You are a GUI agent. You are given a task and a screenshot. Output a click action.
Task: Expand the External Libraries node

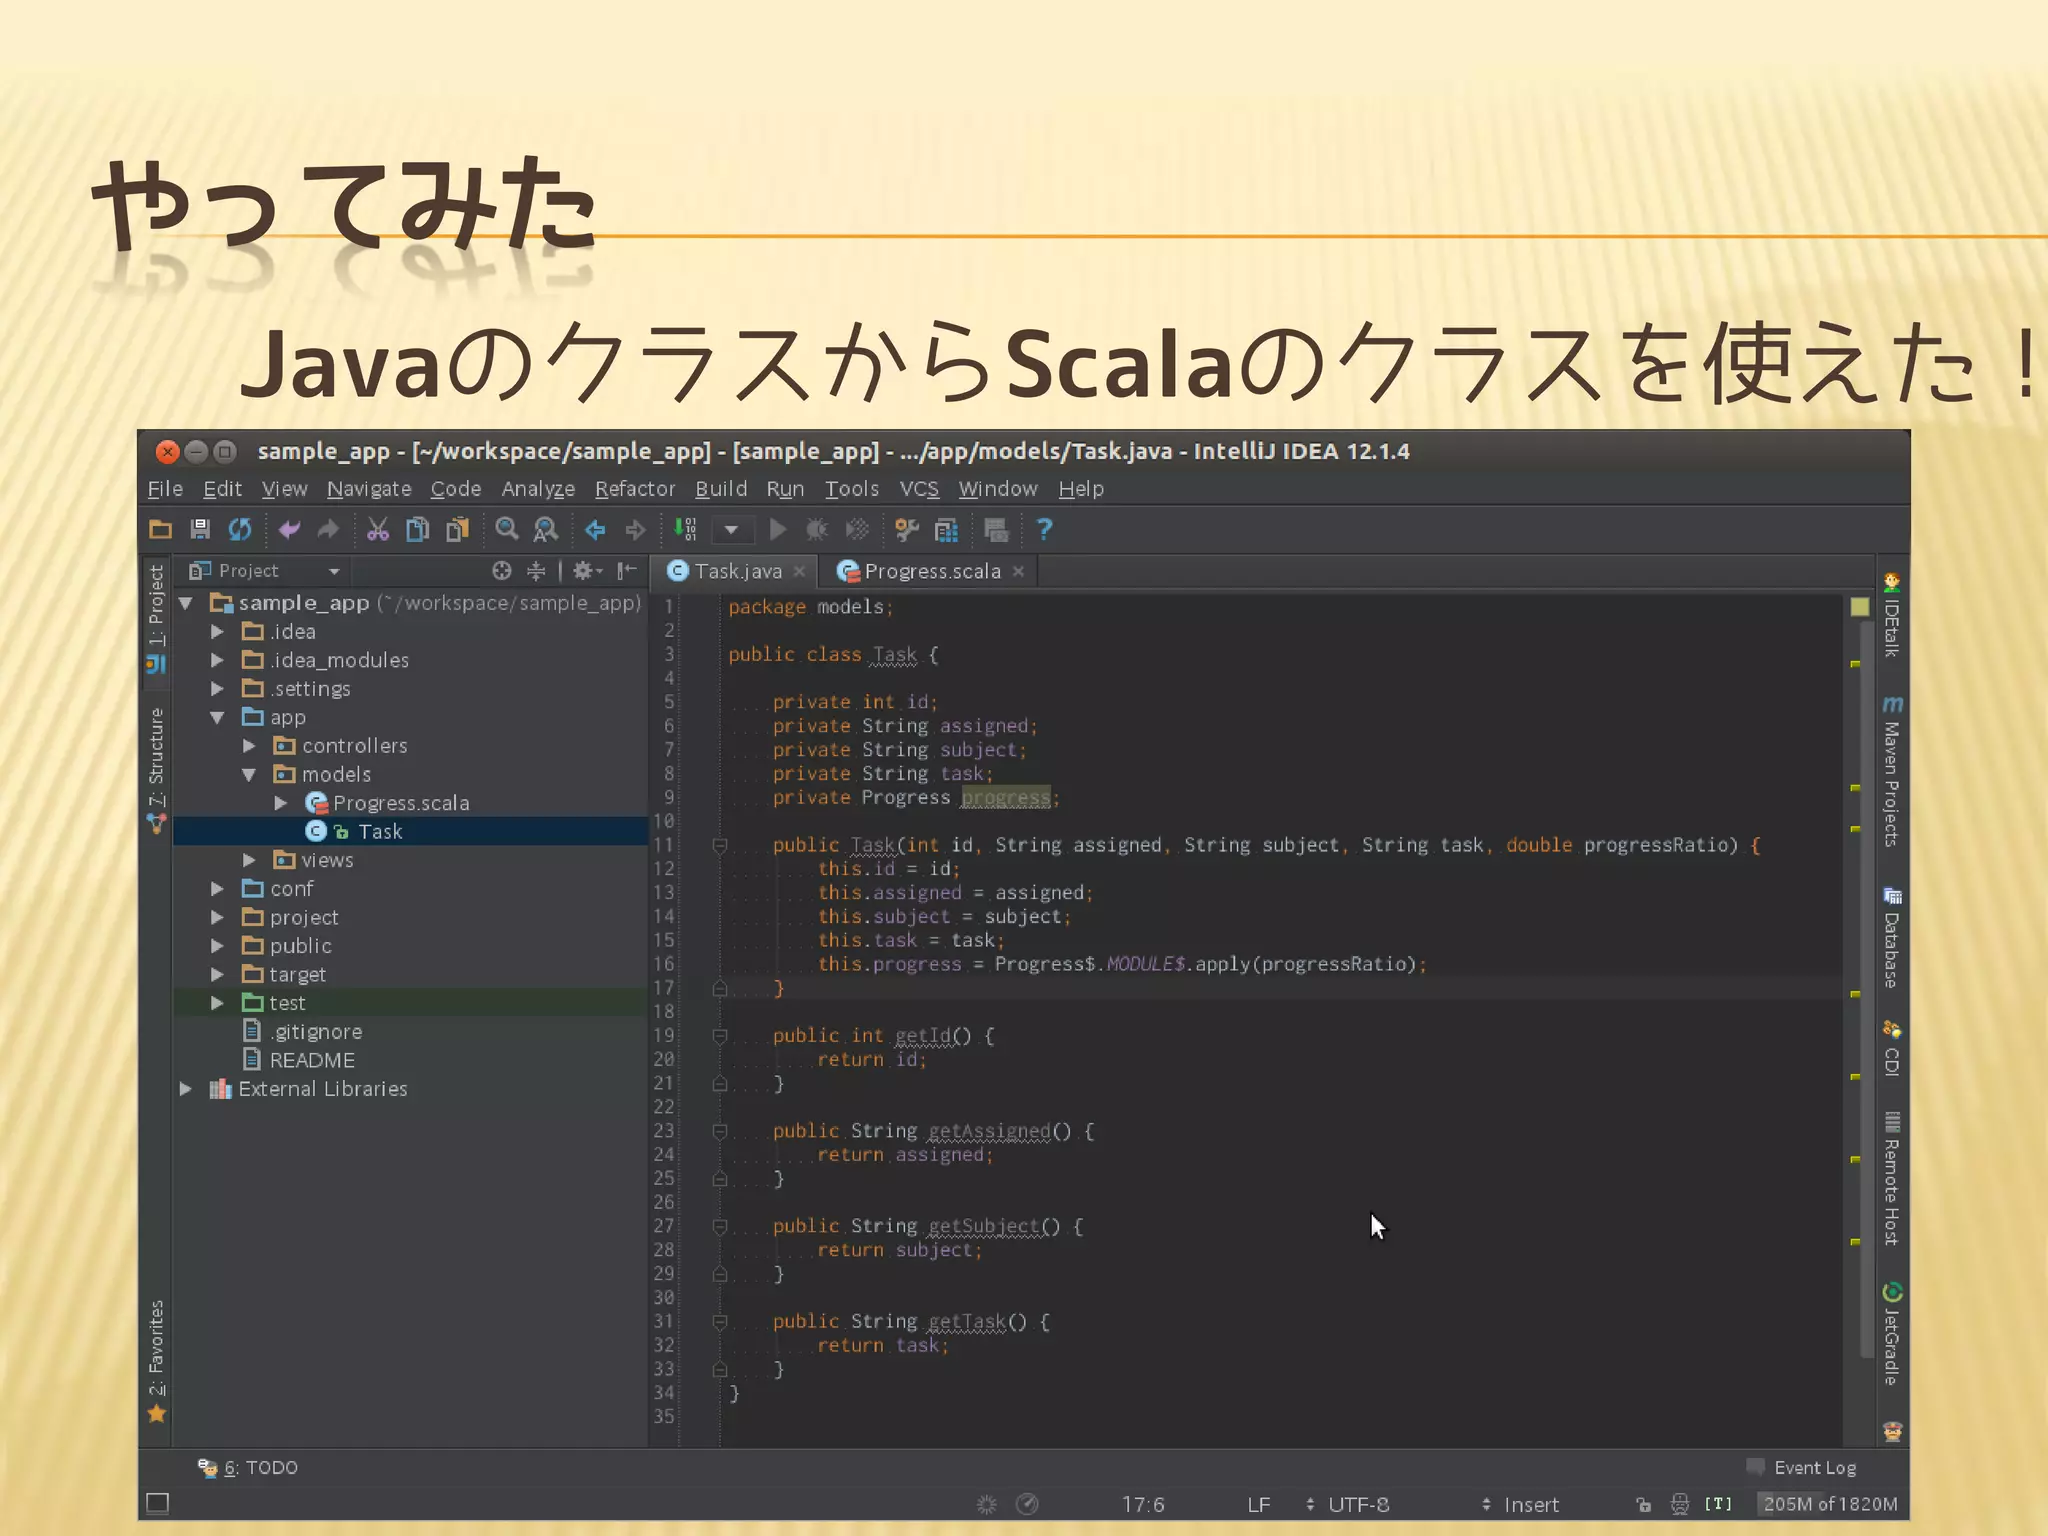pos(186,1089)
